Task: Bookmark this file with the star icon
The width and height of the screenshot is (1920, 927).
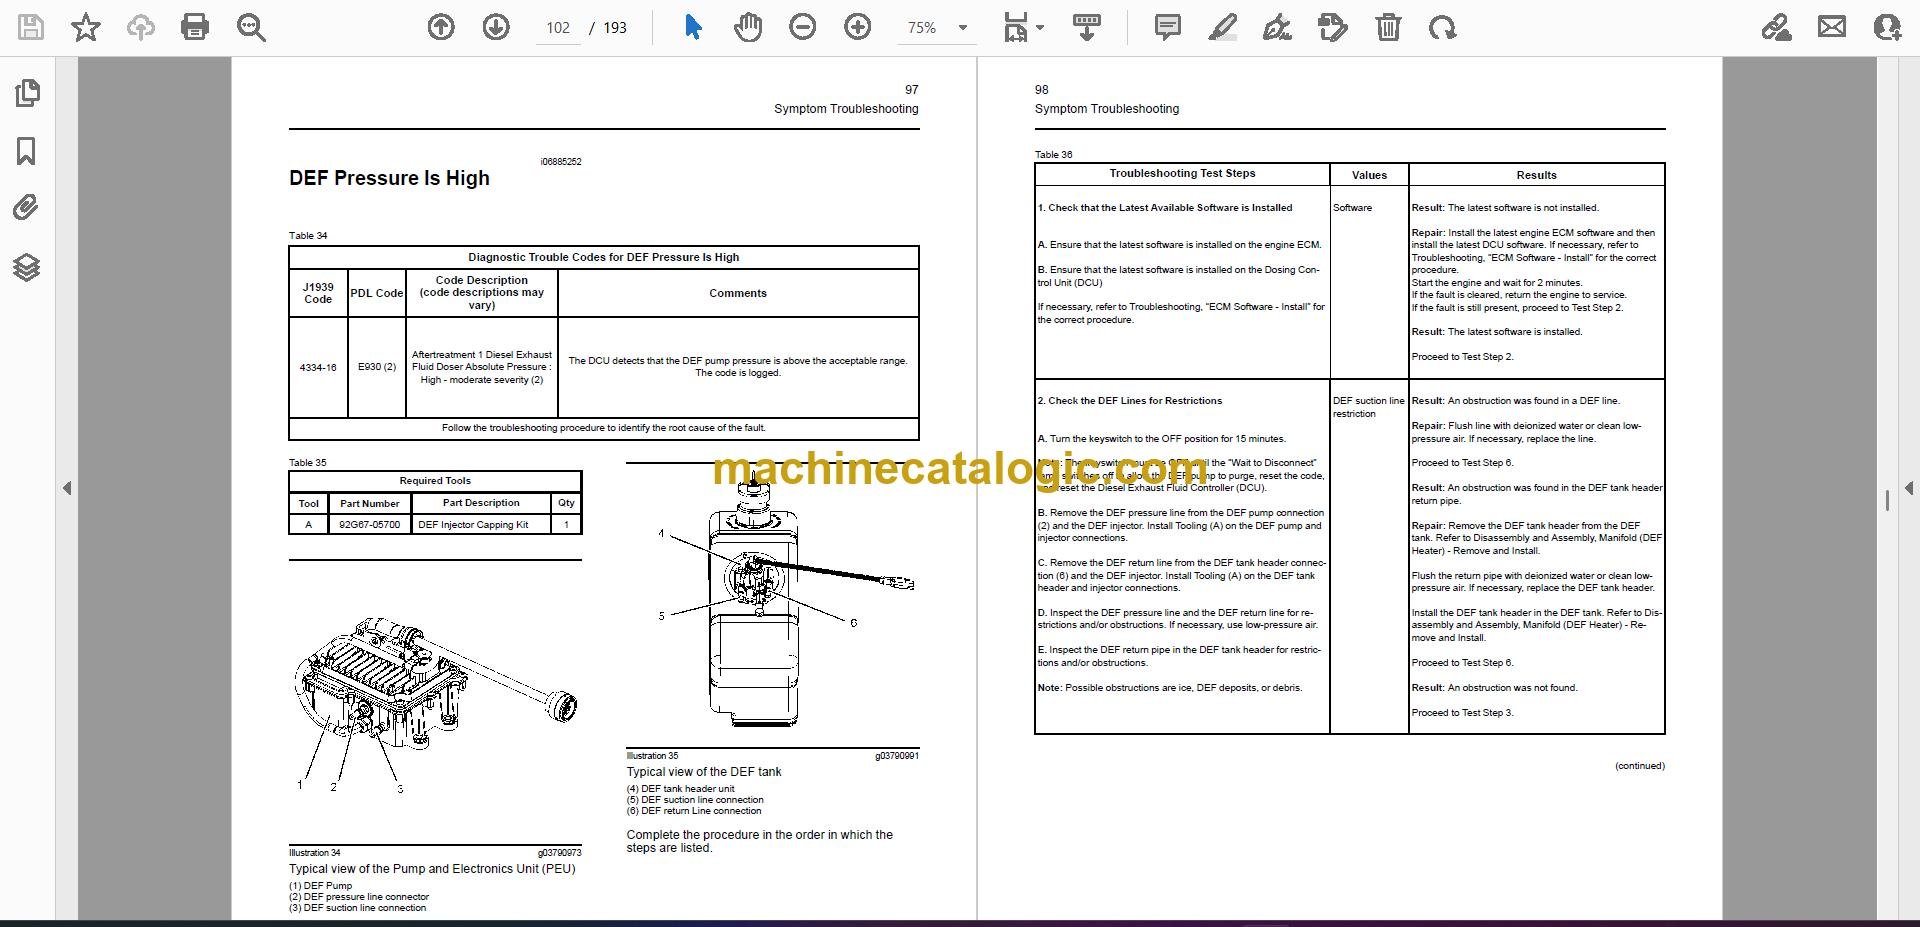Action: (86, 27)
